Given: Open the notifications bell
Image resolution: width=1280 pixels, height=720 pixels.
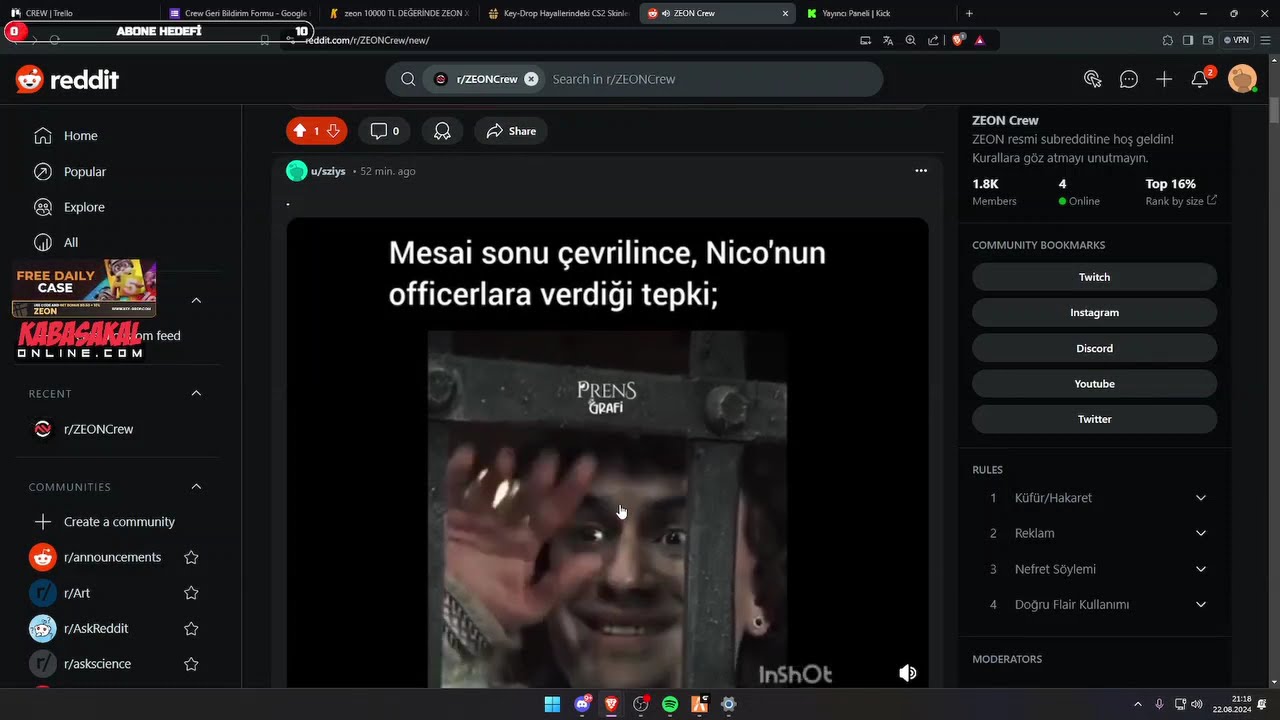Looking at the screenshot, I should pos(1200,79).
